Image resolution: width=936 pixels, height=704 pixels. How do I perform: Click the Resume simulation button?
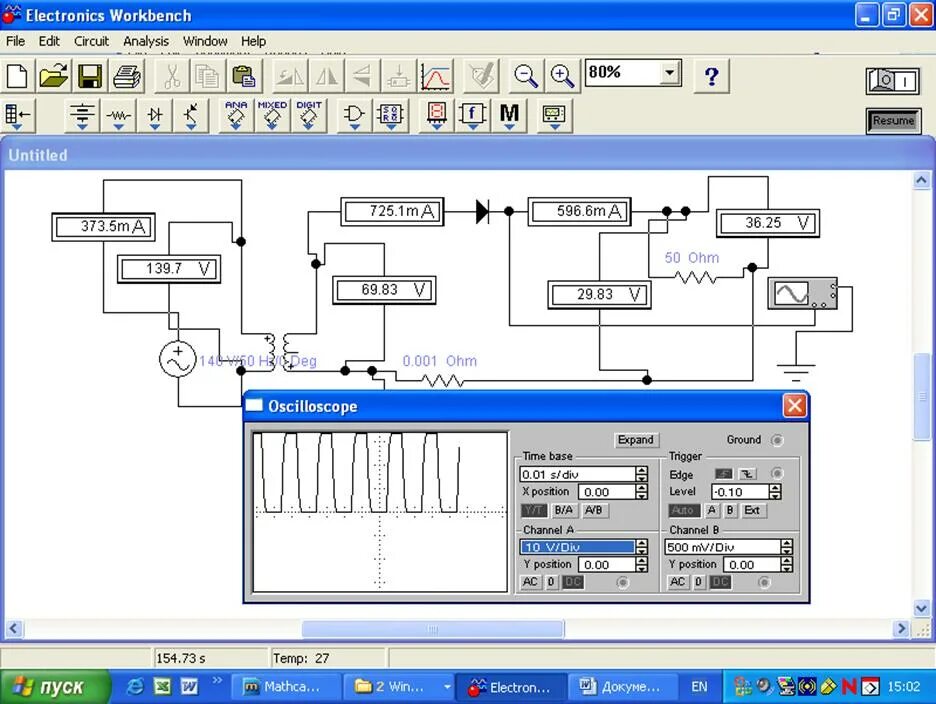[893, 121]
